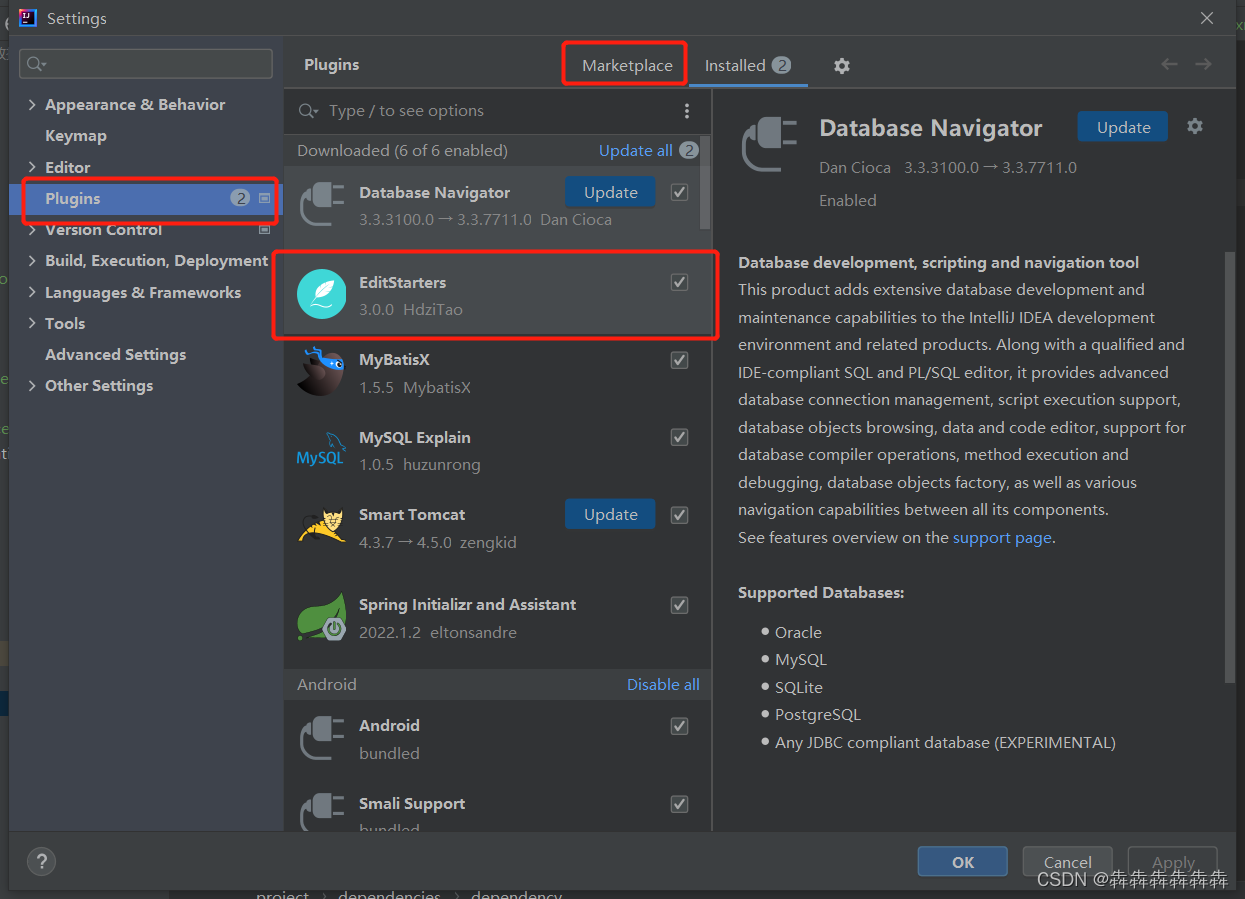Expand Languages & Frameworks node
Viewport: 1245px width, 899px height.
[33, 293]
